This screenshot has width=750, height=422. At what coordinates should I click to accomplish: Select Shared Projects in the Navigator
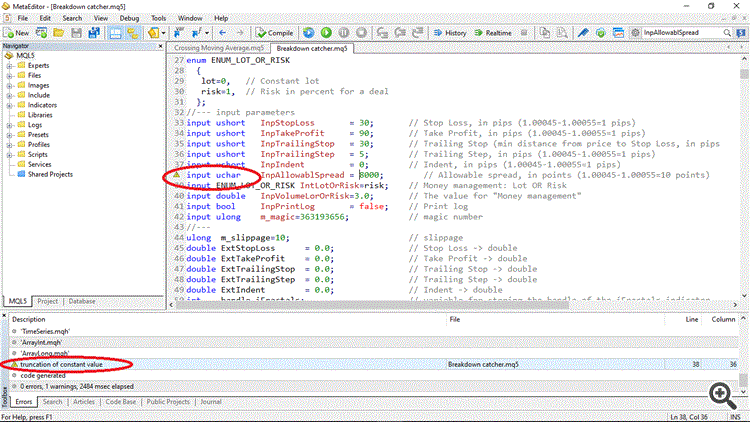point(50,174)
